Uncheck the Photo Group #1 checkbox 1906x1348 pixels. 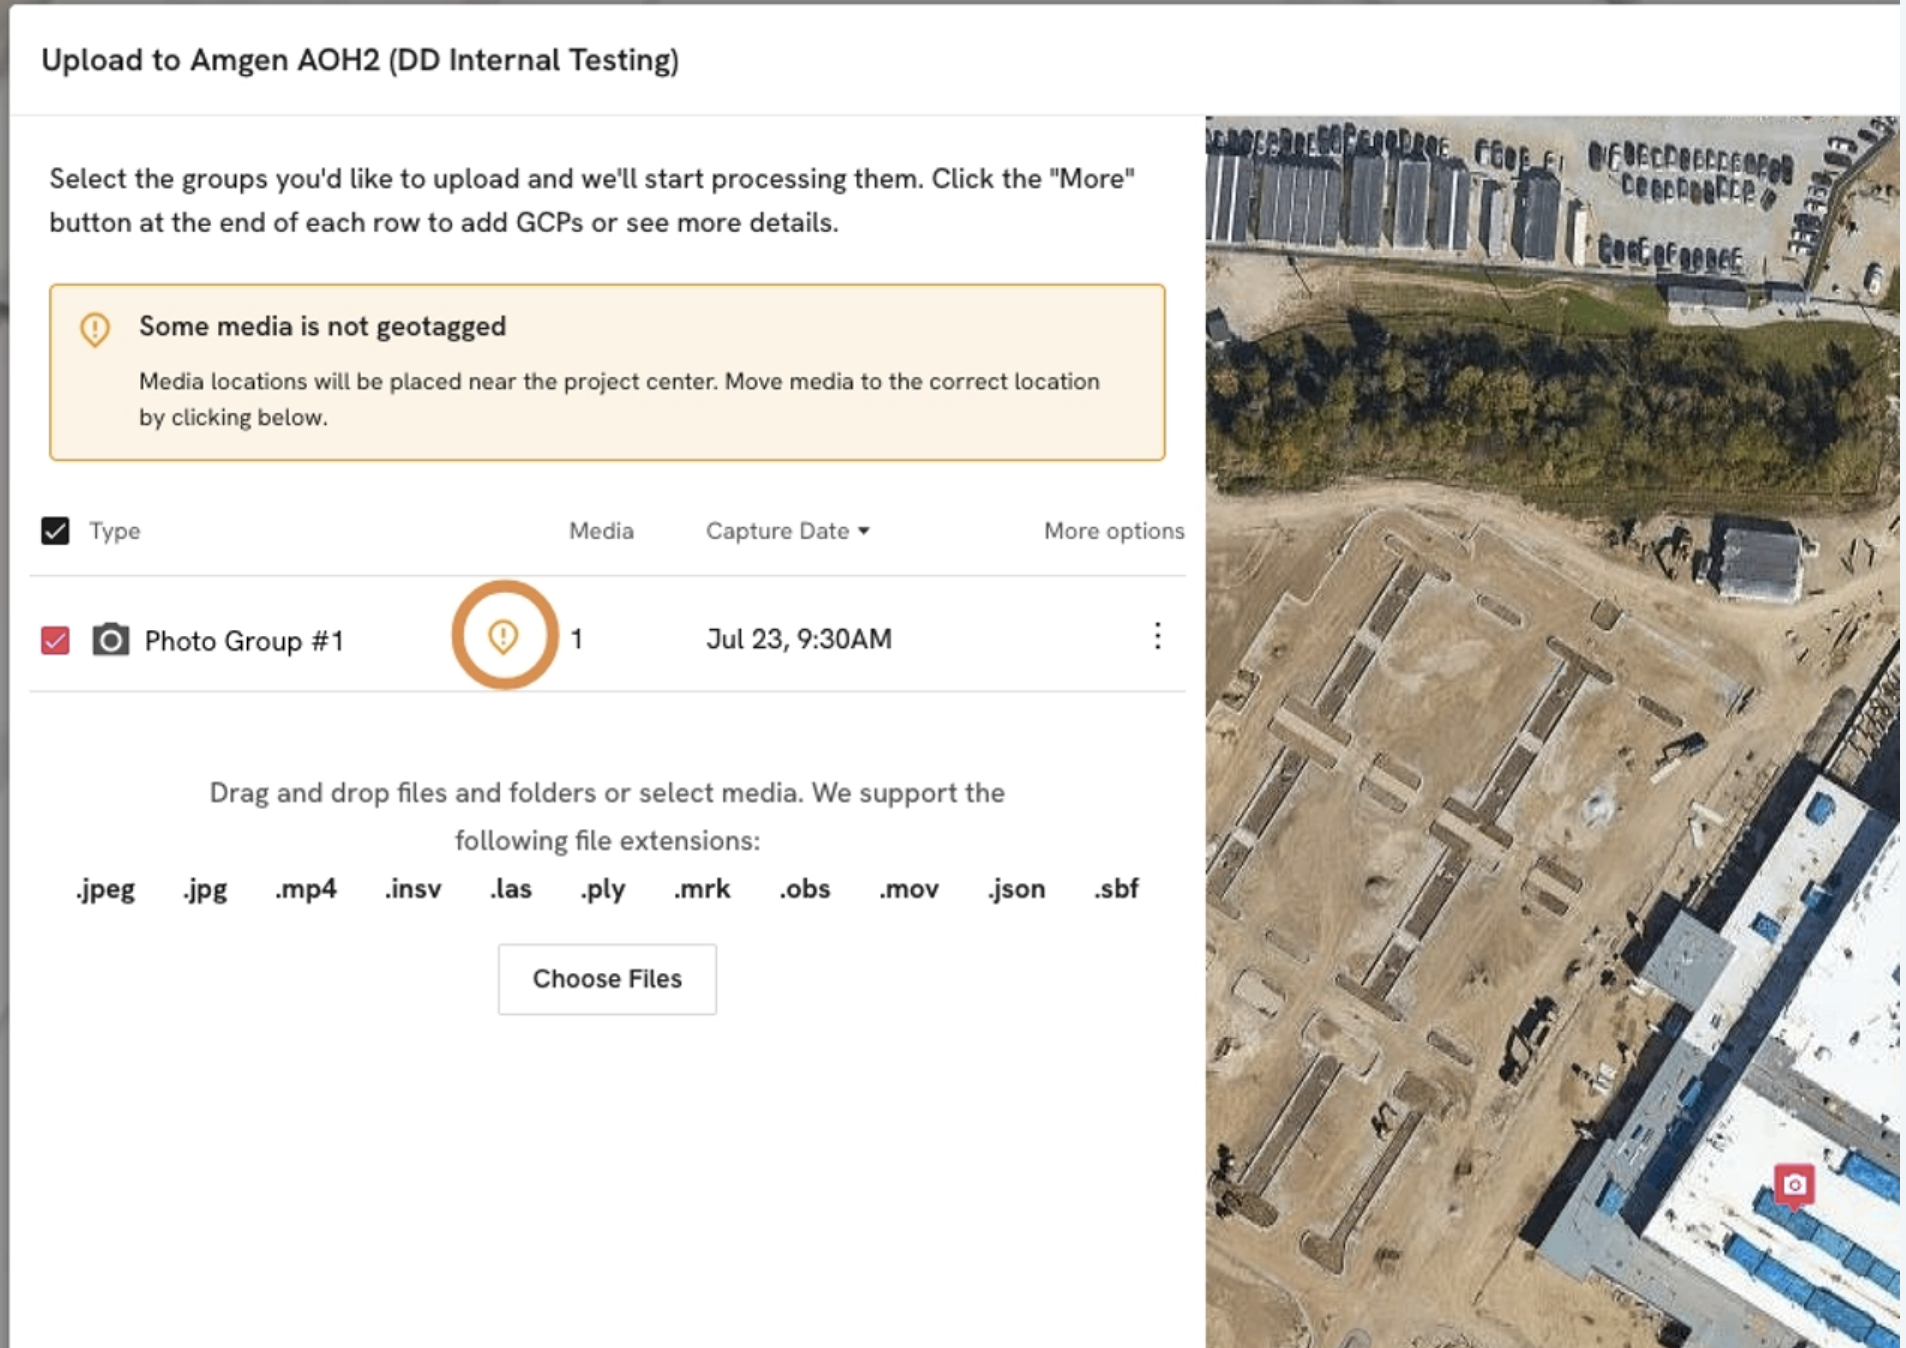pos(55,640)
